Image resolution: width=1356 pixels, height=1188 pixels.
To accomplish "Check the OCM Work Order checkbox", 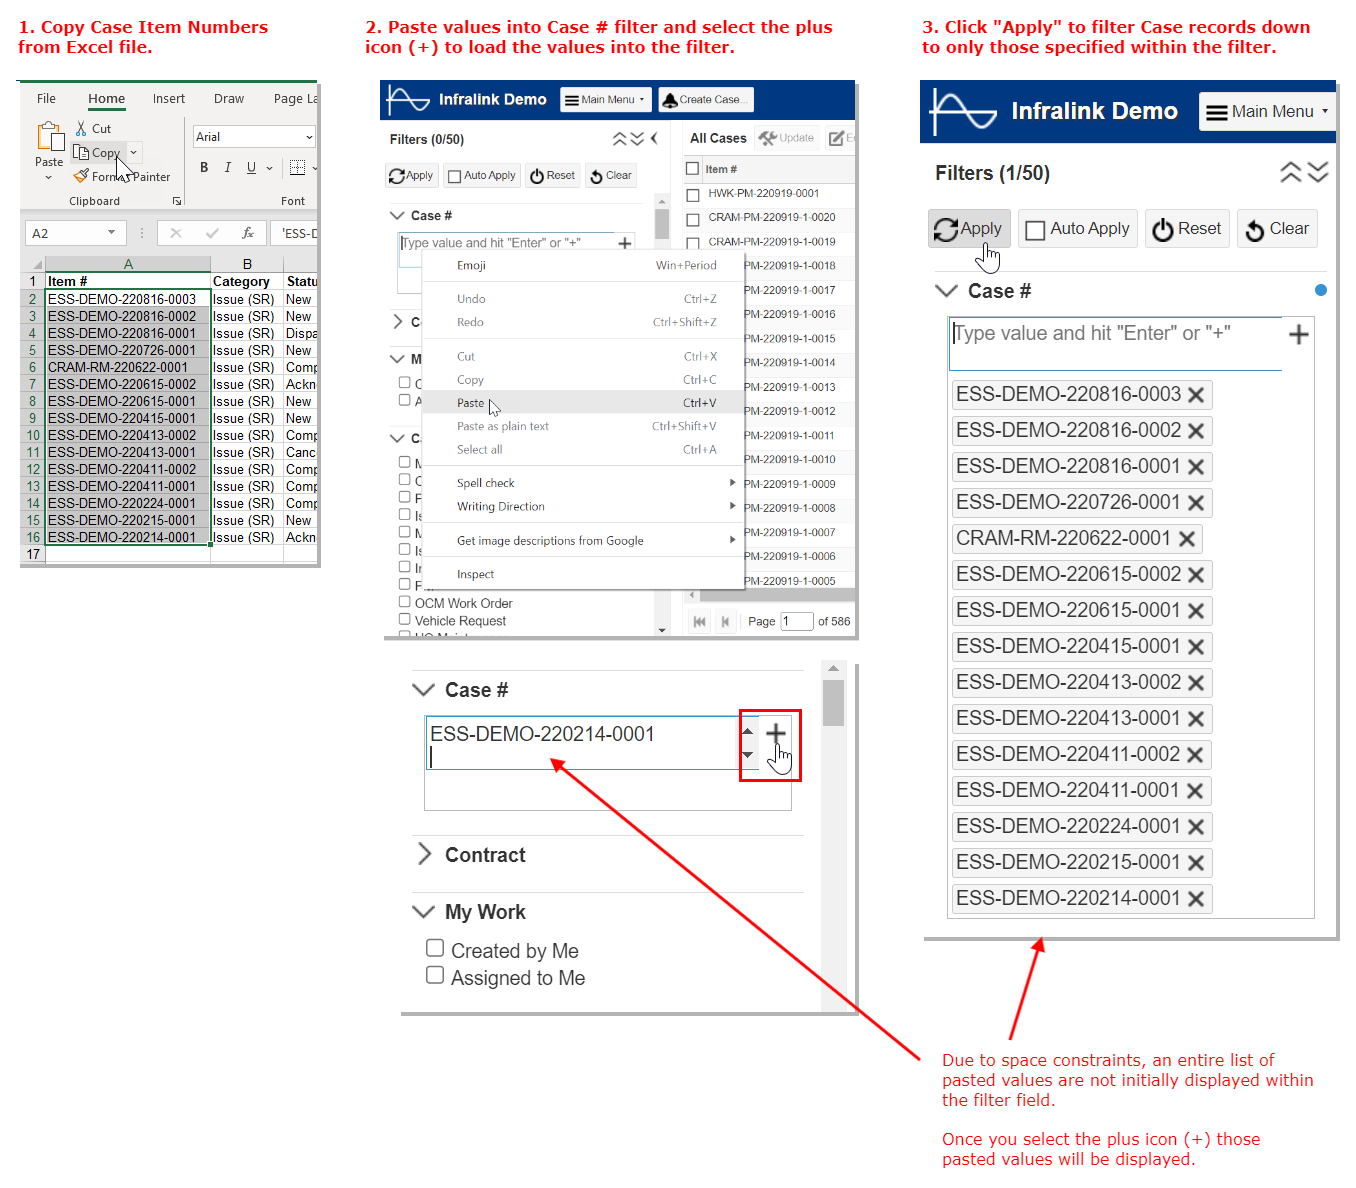I will pyautogui.click(x=405, y=602).
